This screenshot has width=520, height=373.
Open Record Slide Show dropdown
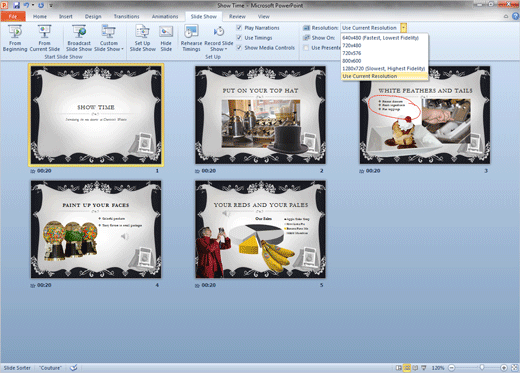pos(219,38)
